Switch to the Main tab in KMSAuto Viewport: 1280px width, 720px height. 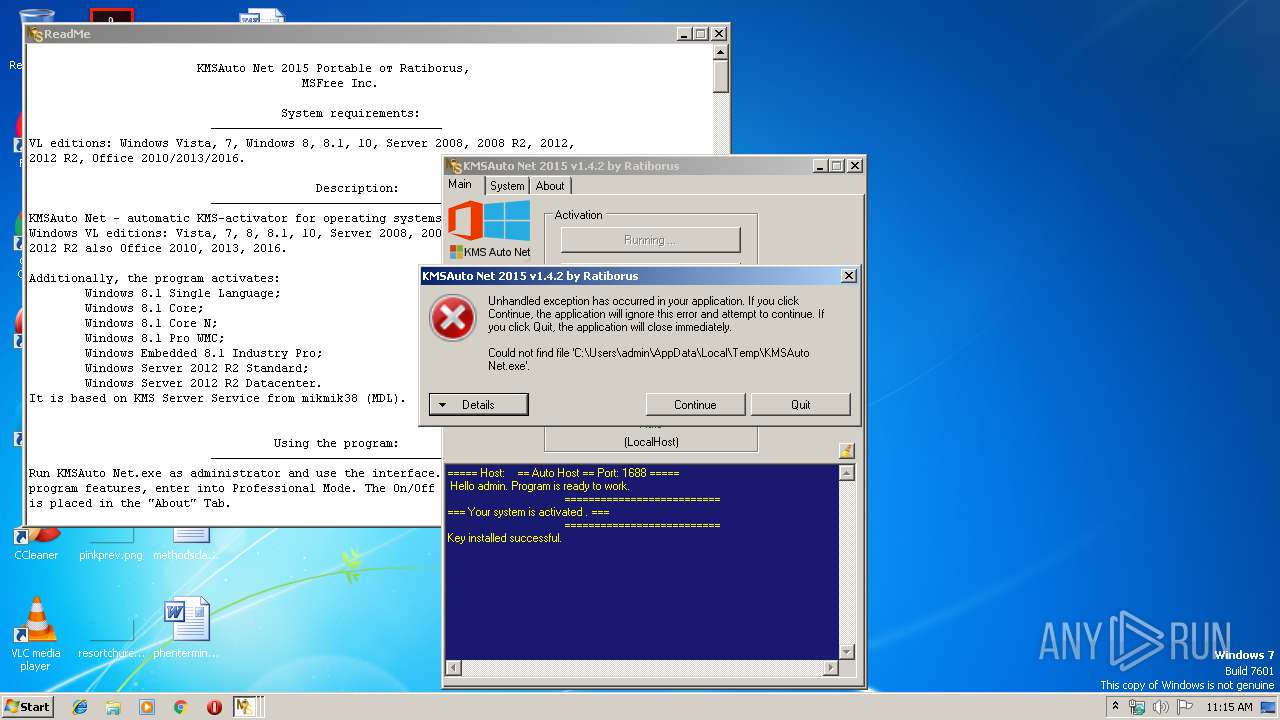(460, 185)
